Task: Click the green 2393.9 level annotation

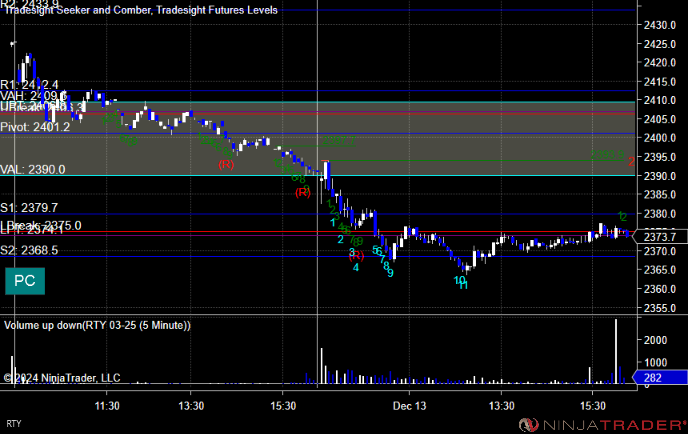Action: [607, 155]
